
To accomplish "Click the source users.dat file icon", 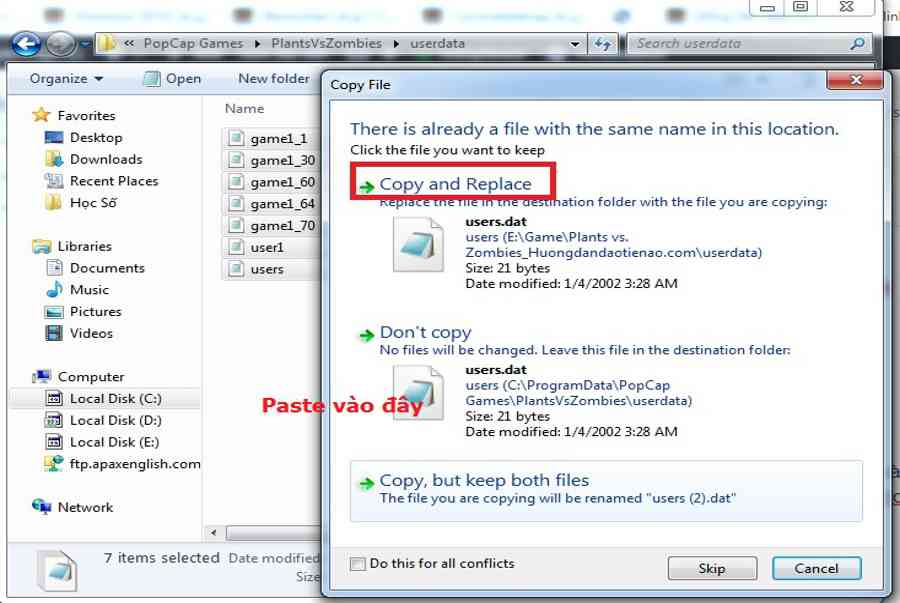I will pos(418,245).
